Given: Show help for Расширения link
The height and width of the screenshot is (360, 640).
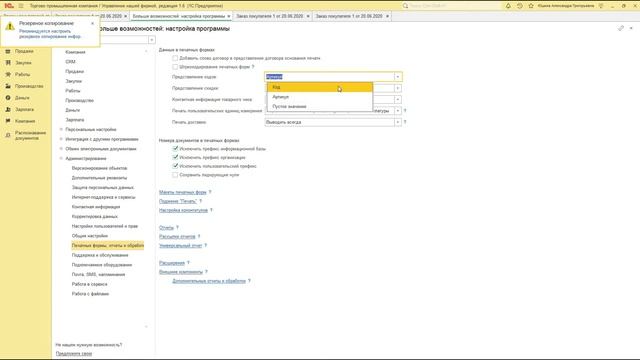Looking at the screenshot, I should click(x=188, y=263).
